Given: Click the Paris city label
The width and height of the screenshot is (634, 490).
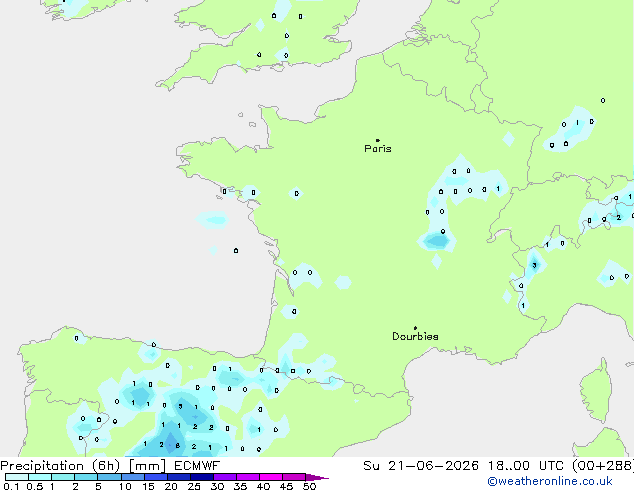Looking at the screenshot, I should 378,148.
